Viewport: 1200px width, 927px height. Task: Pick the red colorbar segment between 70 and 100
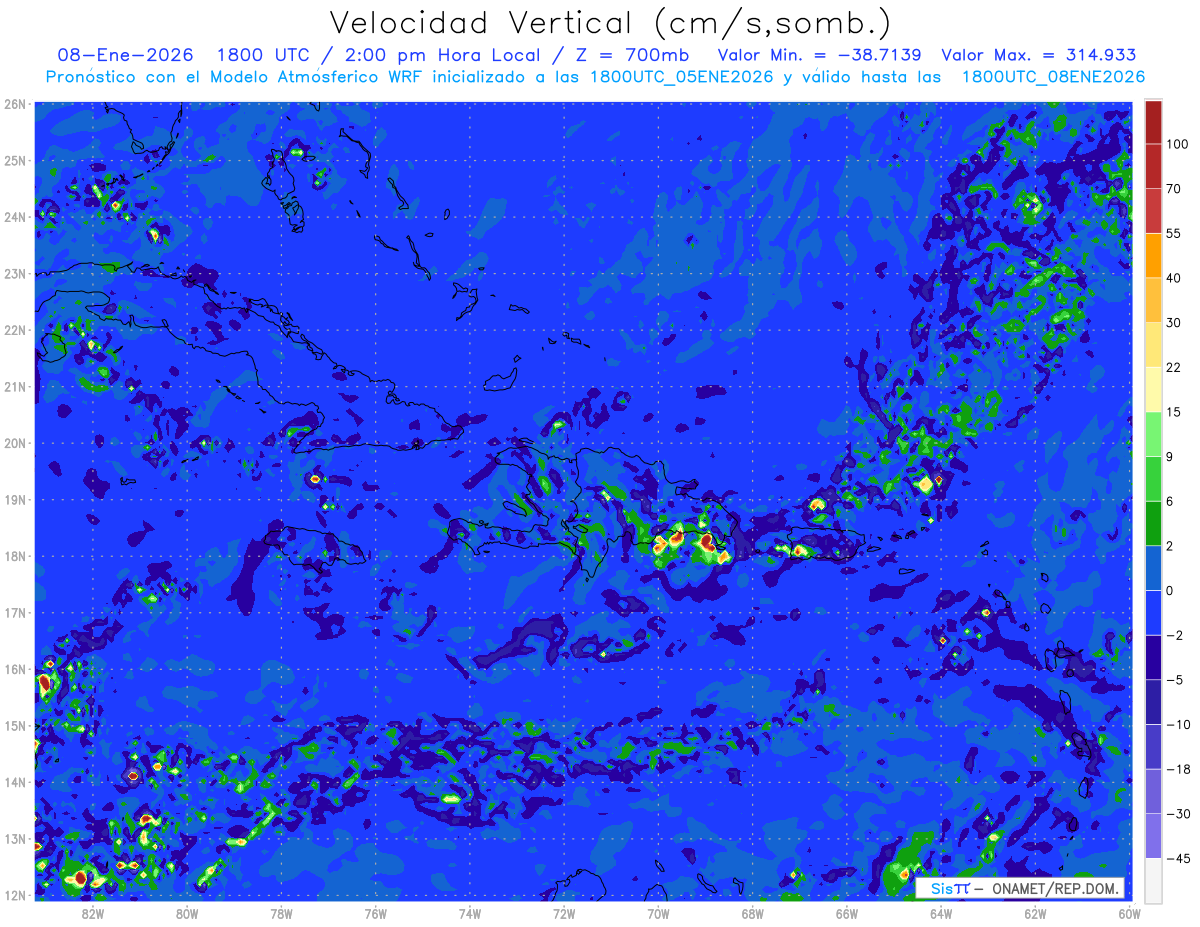pos(1154,166)
